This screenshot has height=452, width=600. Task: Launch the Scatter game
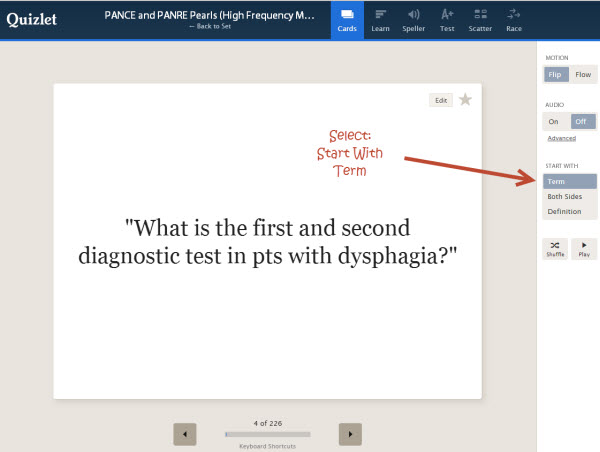pyautogui.click(x=480, y=20)
